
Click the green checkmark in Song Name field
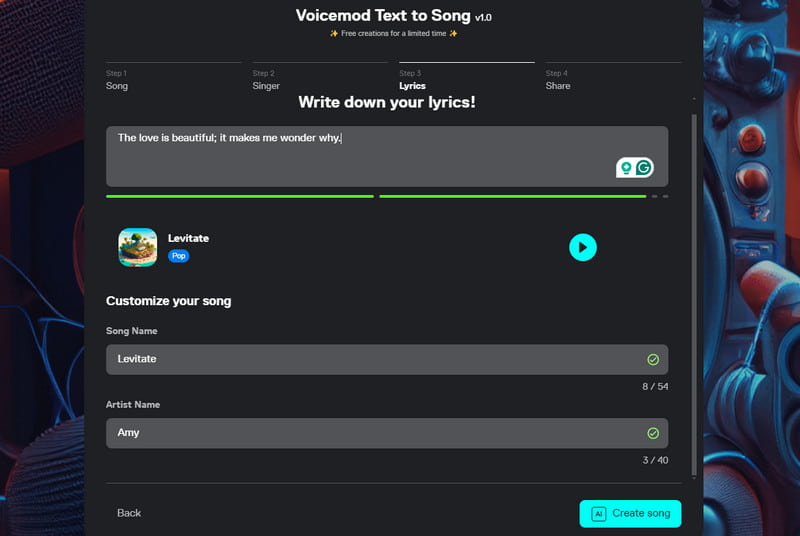[x=653, y=359]
